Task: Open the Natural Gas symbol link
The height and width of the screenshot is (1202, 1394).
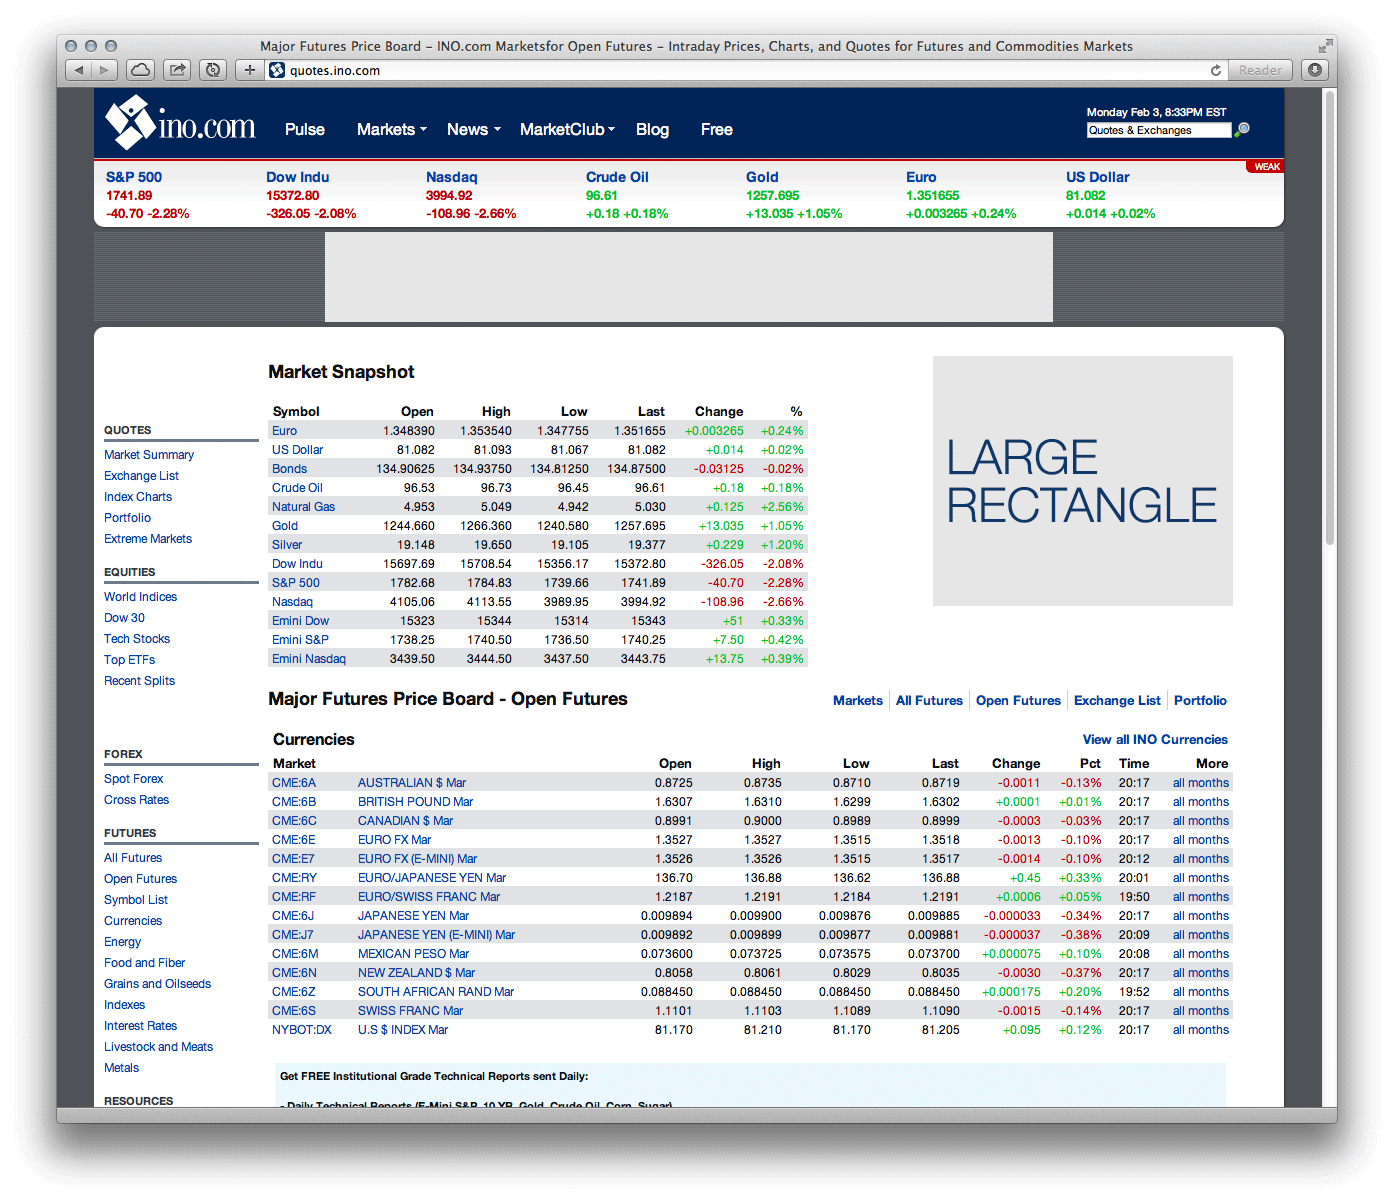Action: coord(303,507)
